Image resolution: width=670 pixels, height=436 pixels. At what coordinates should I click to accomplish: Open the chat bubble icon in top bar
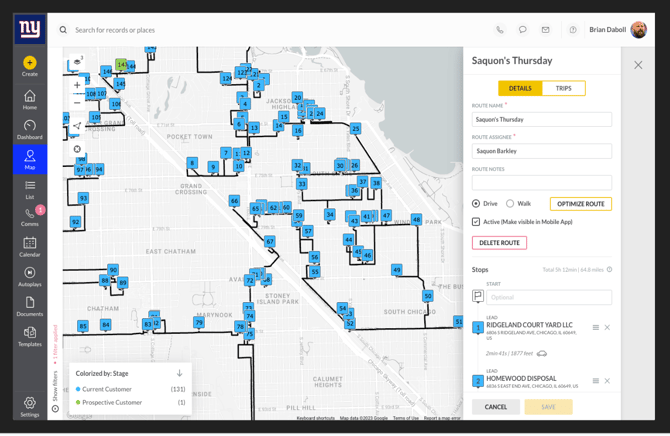(x=522, y=29)
